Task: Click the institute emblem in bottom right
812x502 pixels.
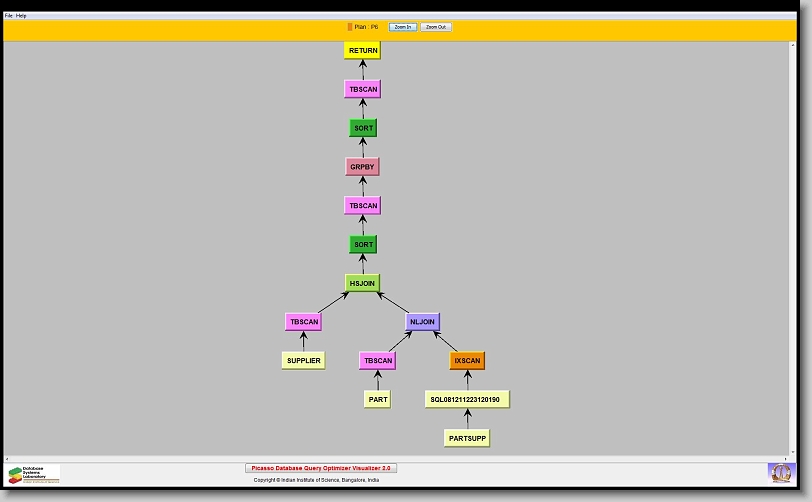Action: point(780,472)
